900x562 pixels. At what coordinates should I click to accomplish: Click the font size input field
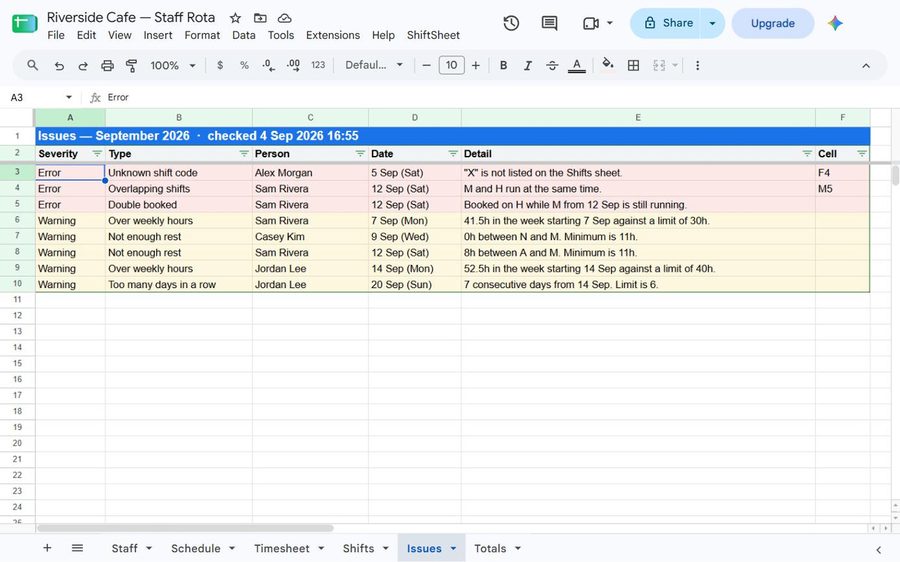point(451,65)
